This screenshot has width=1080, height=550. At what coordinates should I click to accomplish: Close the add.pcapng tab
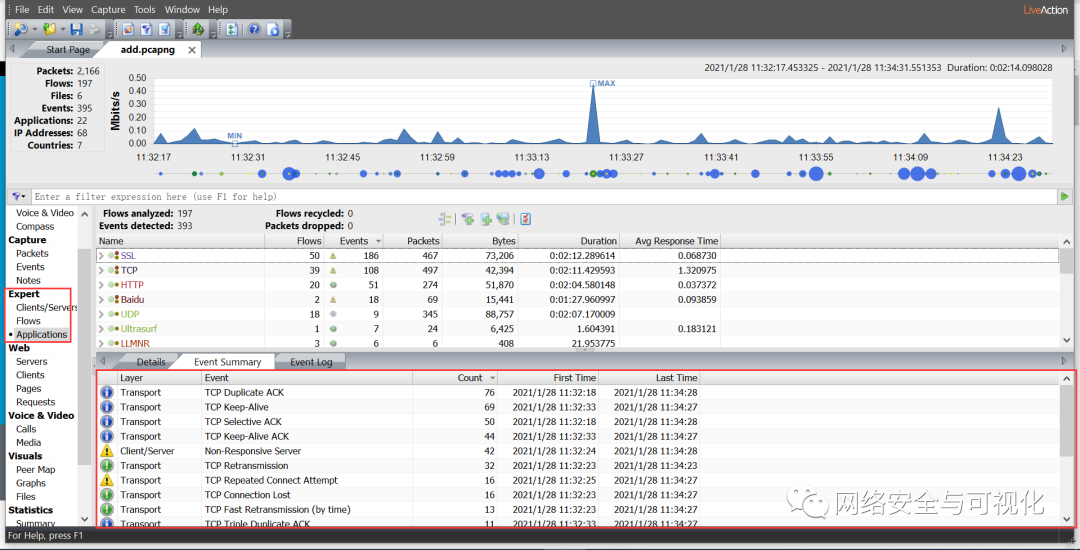click(191, 50)
